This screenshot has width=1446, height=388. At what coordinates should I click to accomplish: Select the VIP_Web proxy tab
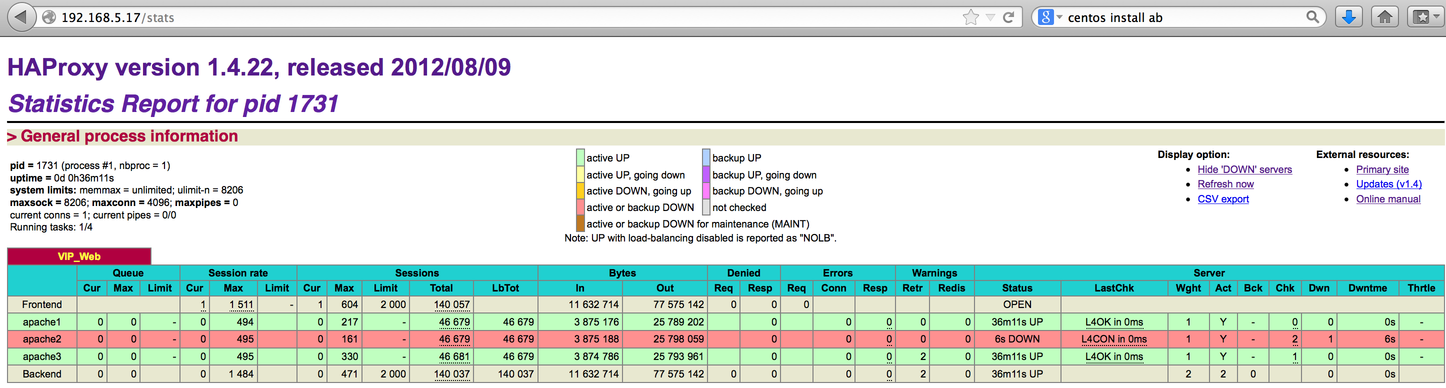(79, 256)
